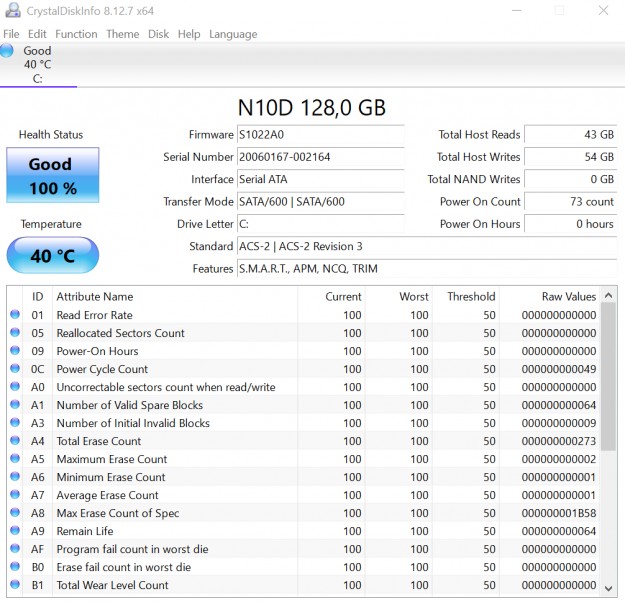
Task: Click the scroll down arrow of attribute list
Action: pos(609,588)
